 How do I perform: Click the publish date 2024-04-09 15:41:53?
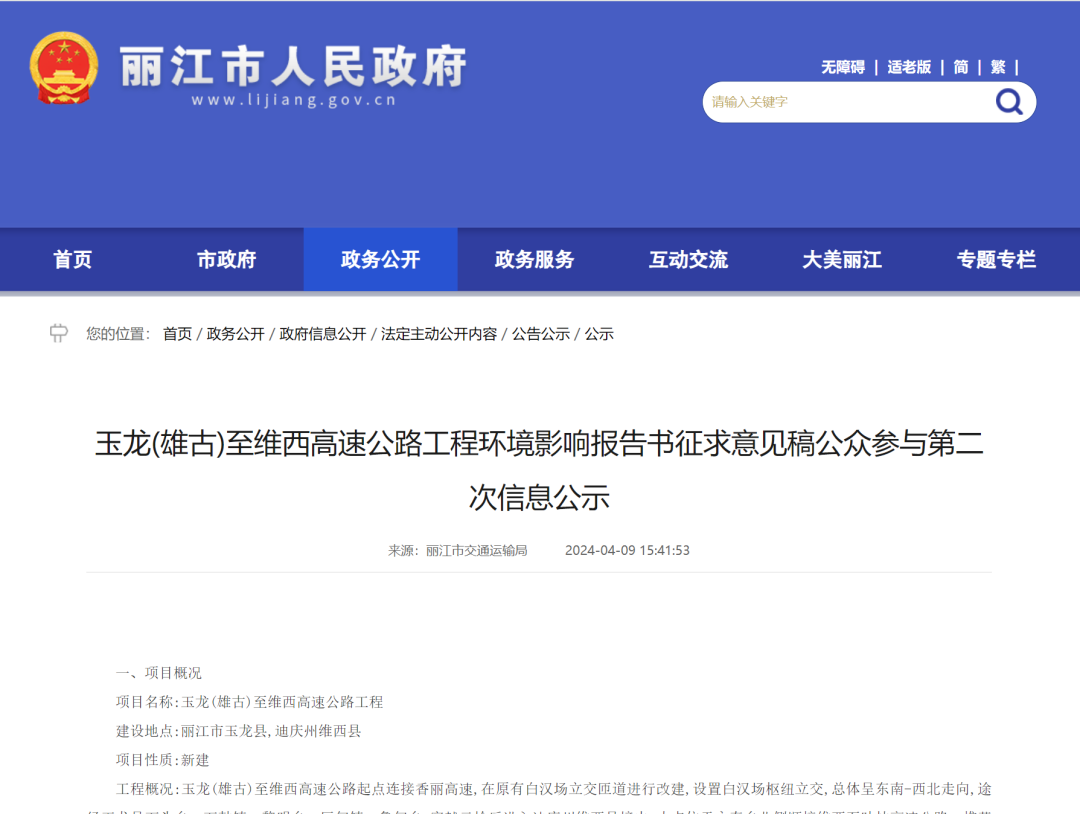(627, 550)
